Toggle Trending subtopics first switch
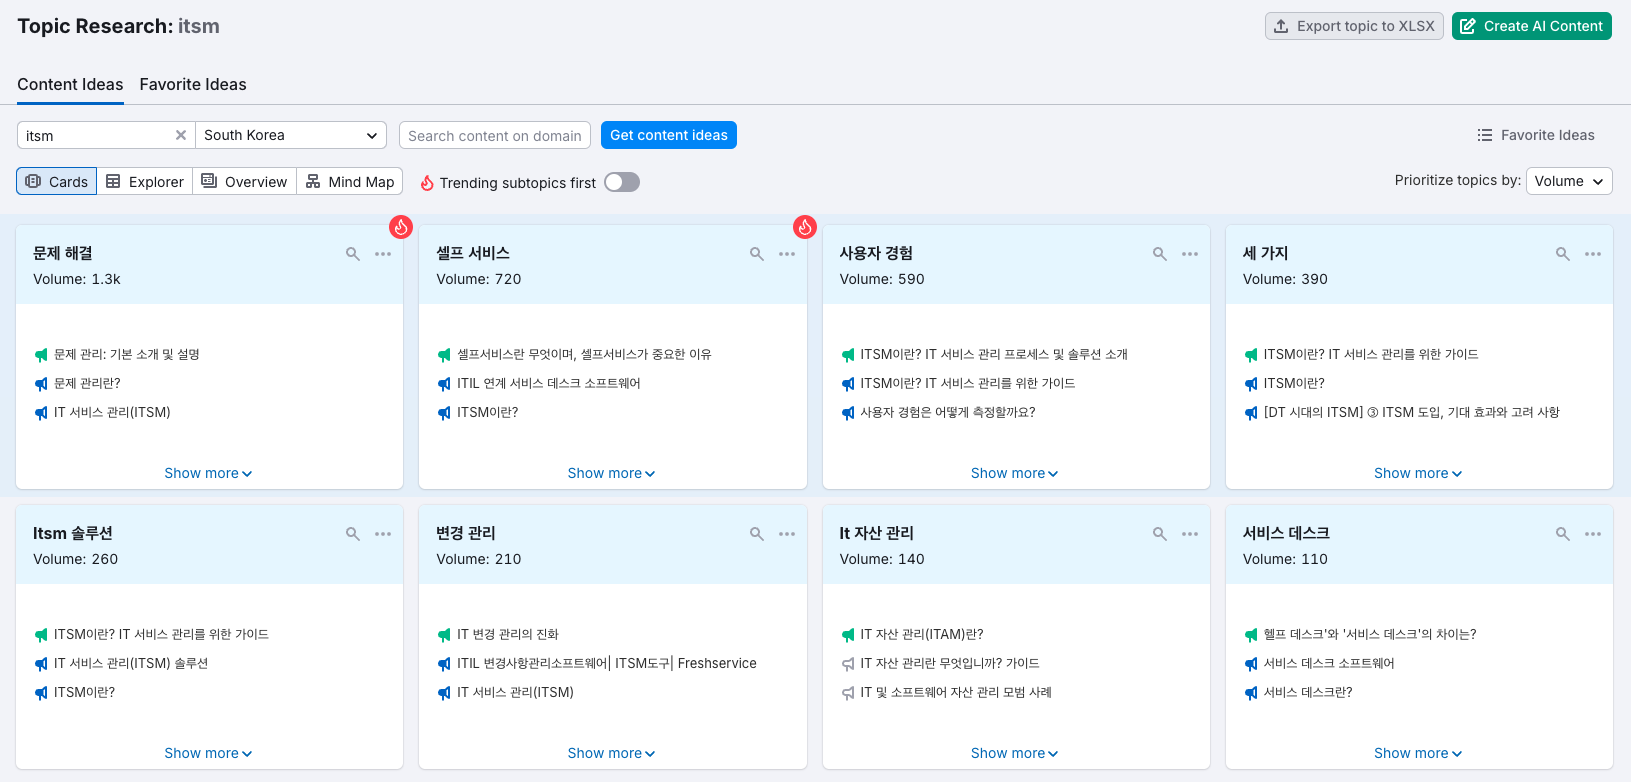This screenshot has width=1631, height=782. pyautogui.click(x=621, y=182)
